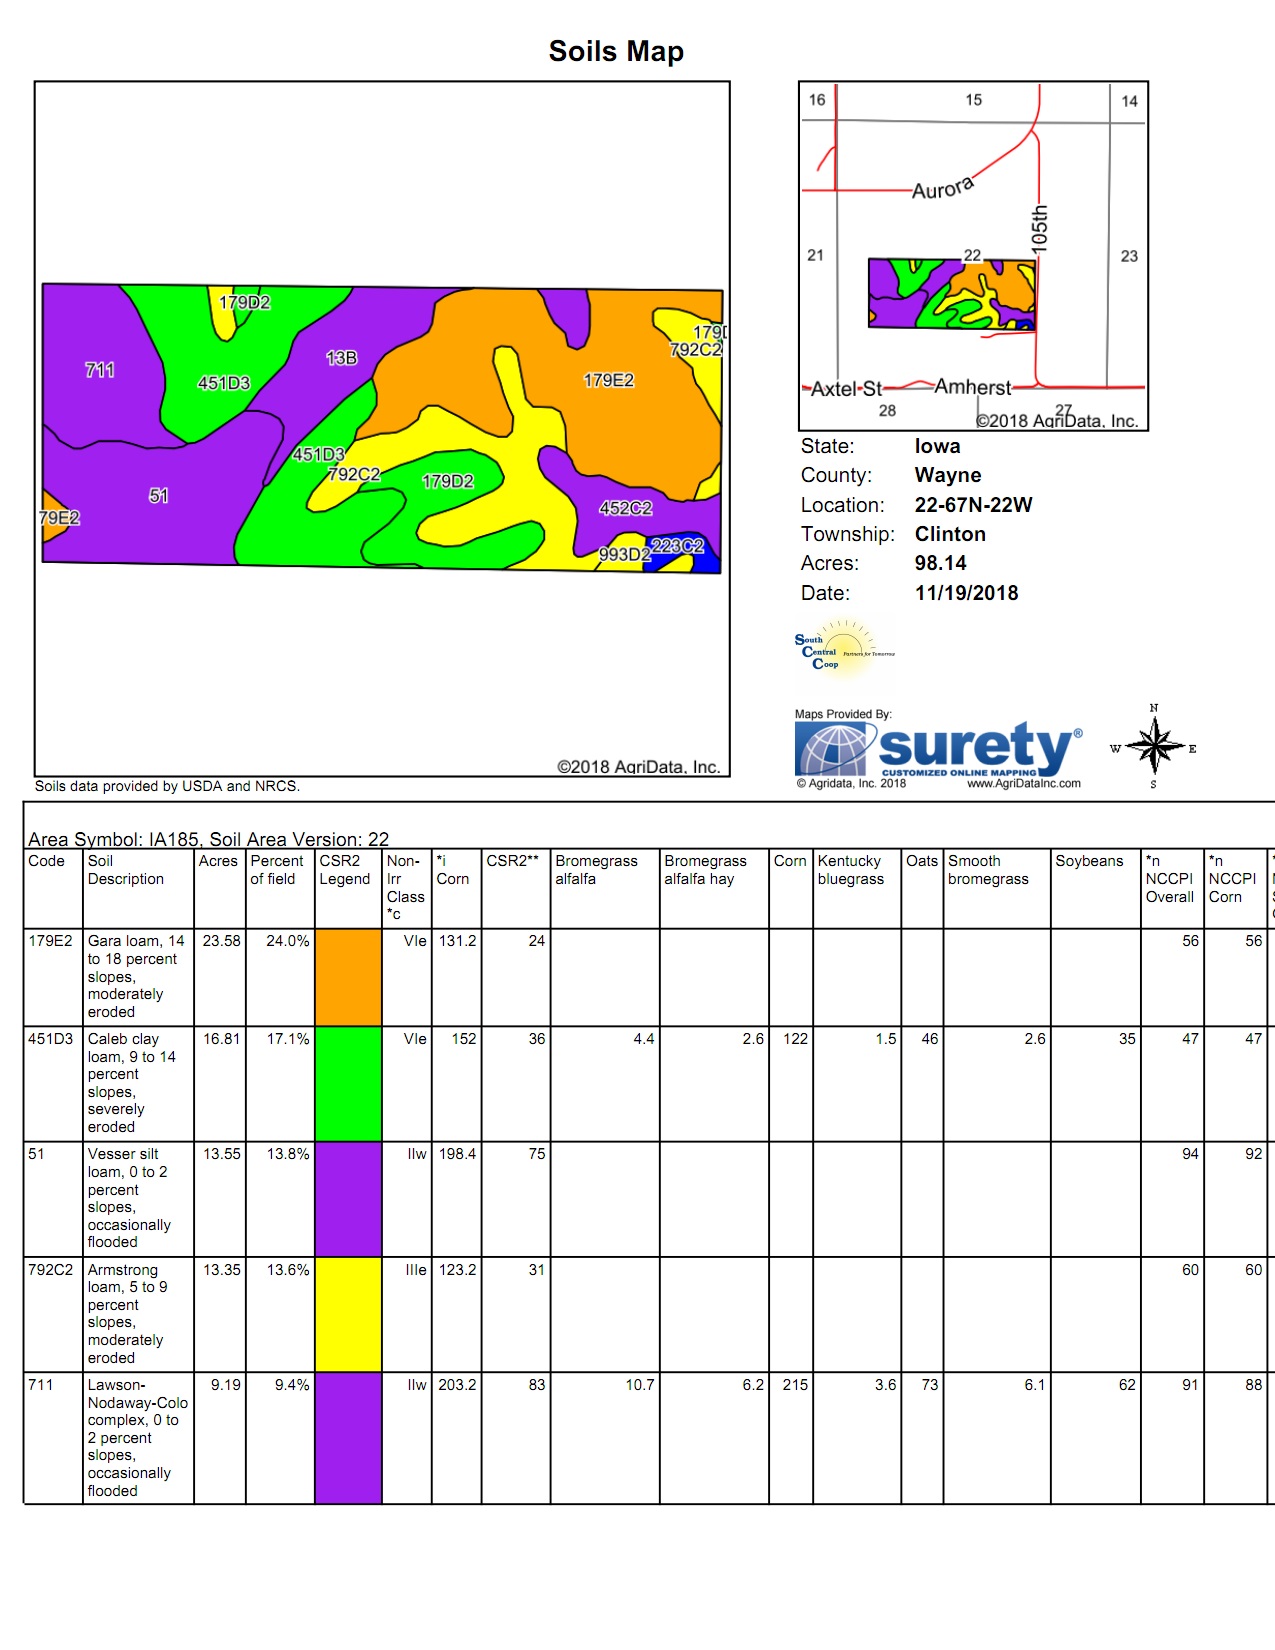The width and height of the screenshot is (1275, 1650).
Task: Click the county value 'Wayne'
Action: tap(948, 475)
